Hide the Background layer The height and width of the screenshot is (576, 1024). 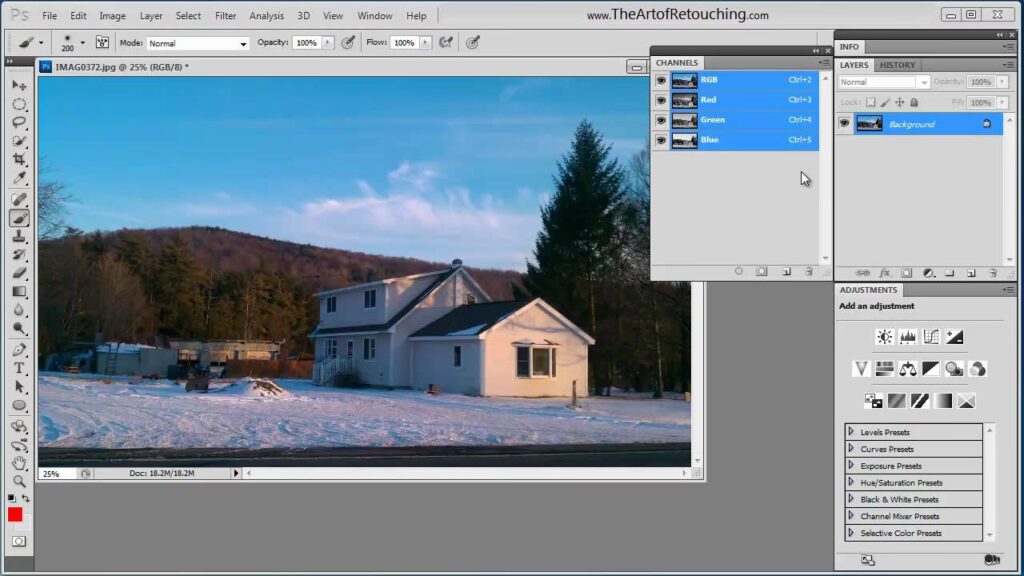click(845, 124)
